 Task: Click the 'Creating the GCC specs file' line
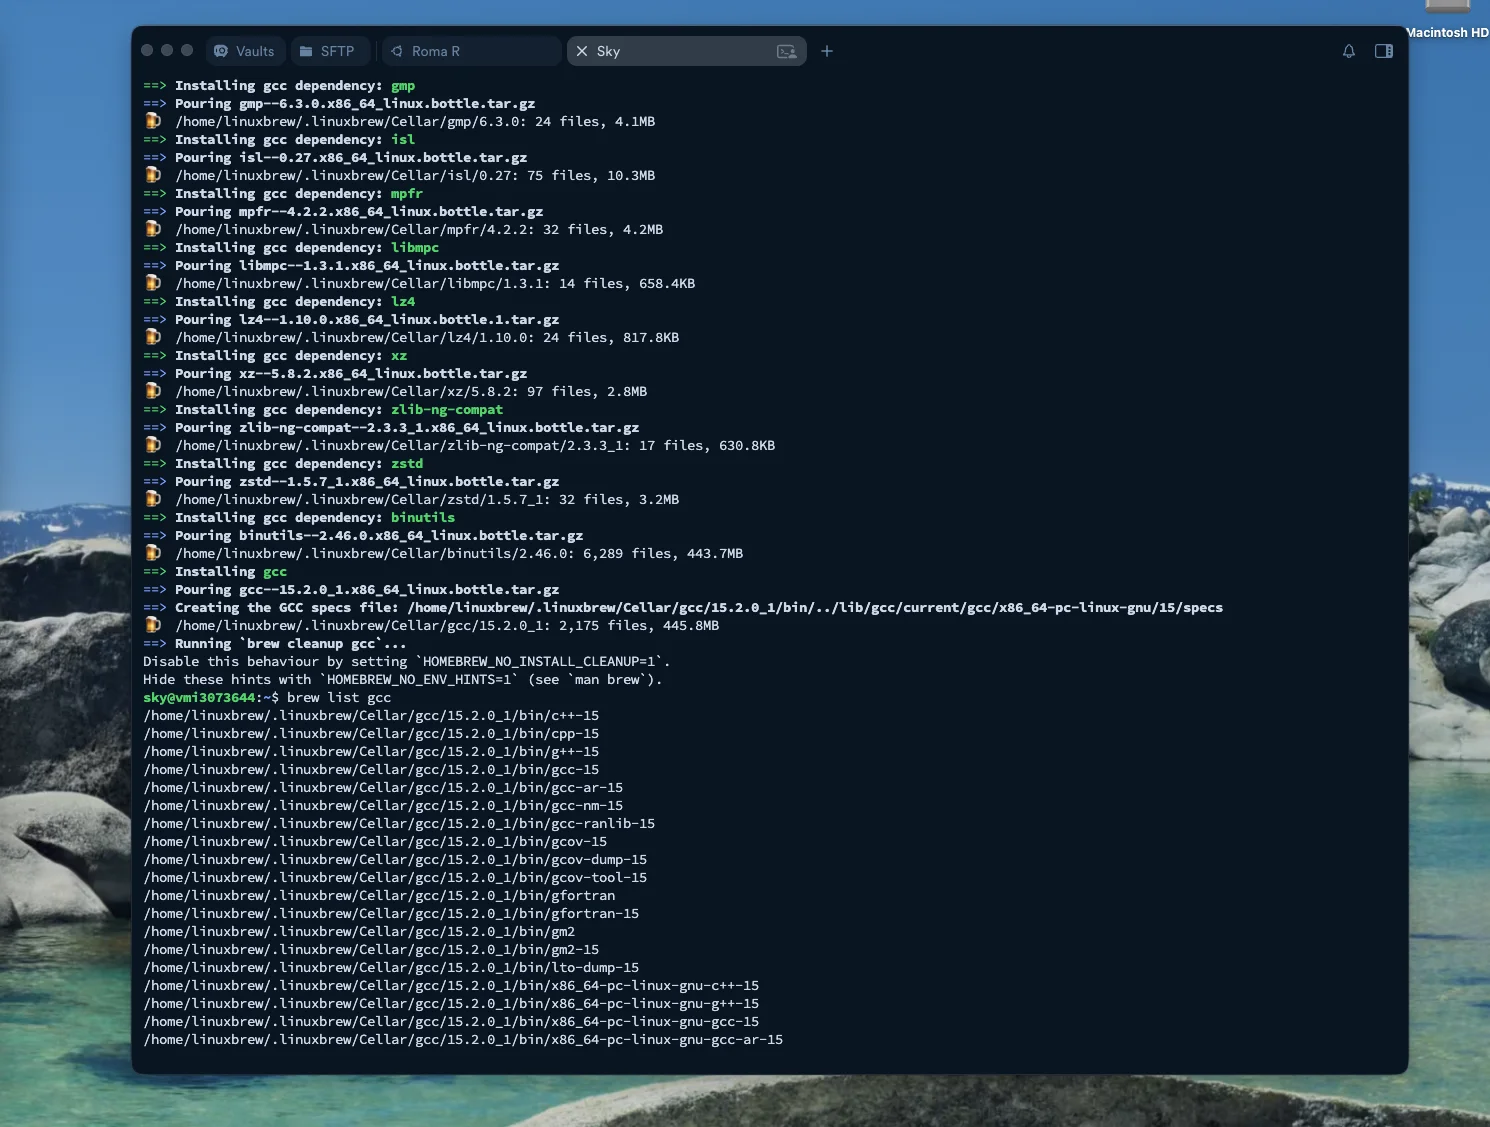tap(683, 608)
